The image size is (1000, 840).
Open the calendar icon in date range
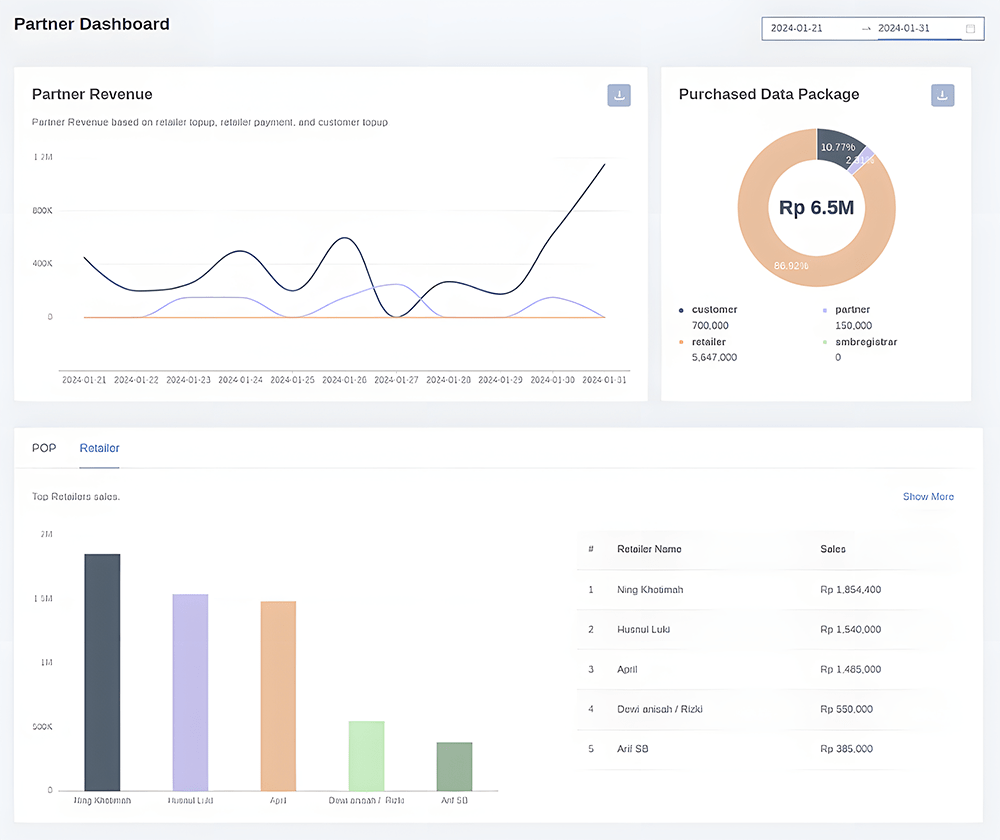(970, 29)
